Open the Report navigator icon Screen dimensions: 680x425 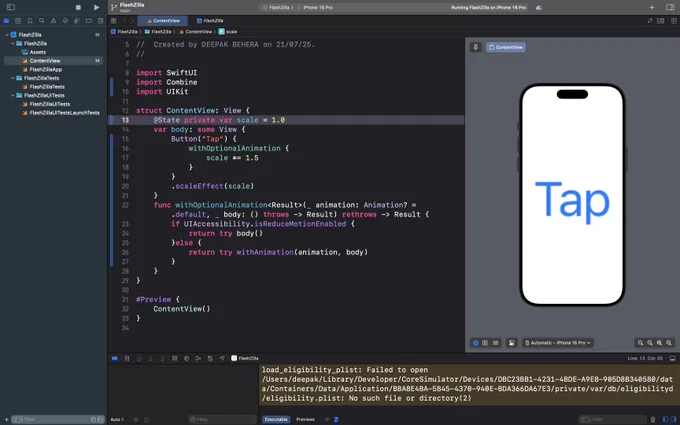point(100,21)
